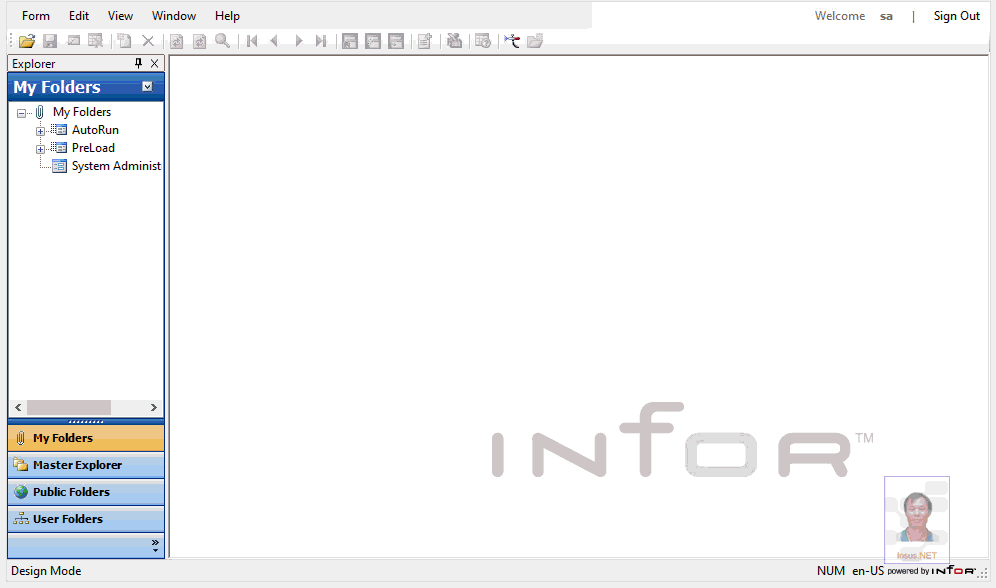The height and width of the screenshot is (588, 996).
Task: Go to first record toolbar arrow
Action: click(x=252, y=41)
